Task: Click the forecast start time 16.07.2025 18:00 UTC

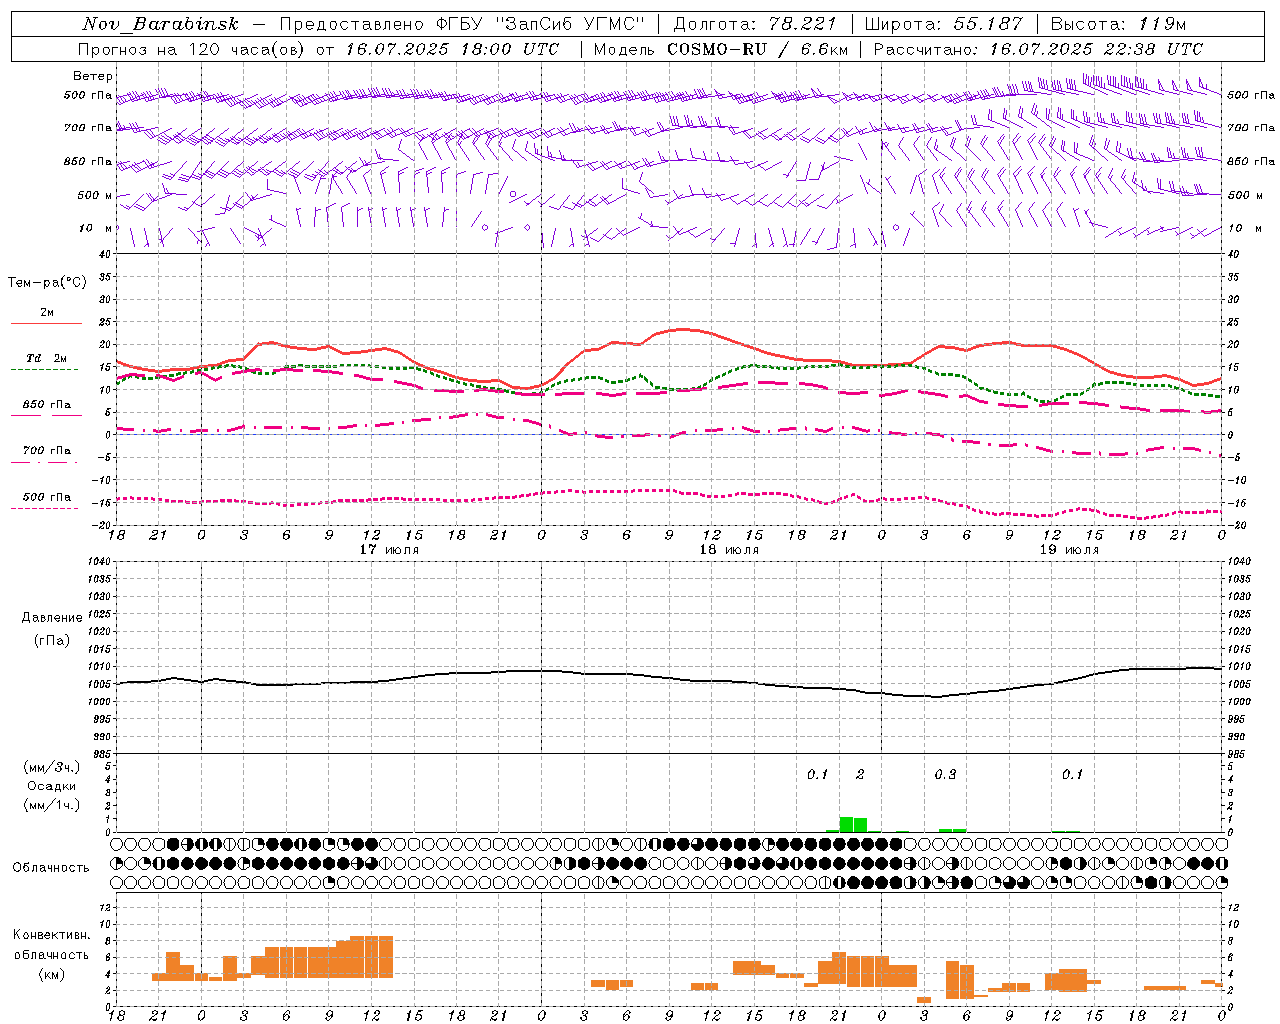Action: [452, 49]
